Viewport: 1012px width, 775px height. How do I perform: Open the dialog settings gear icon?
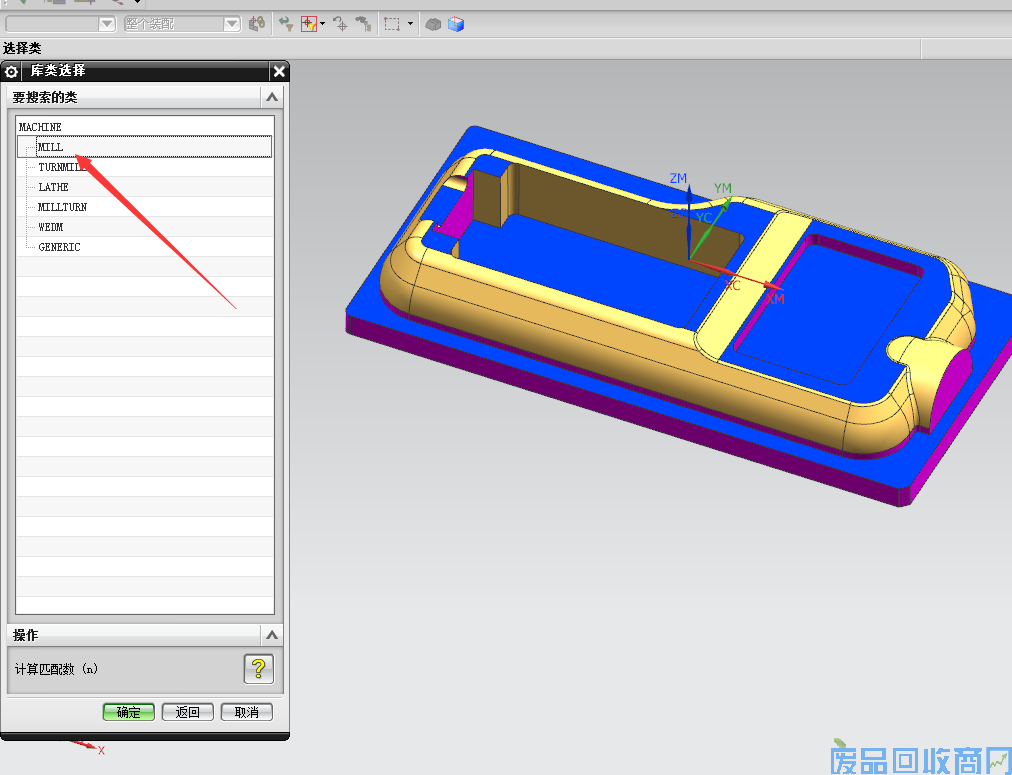12,72
